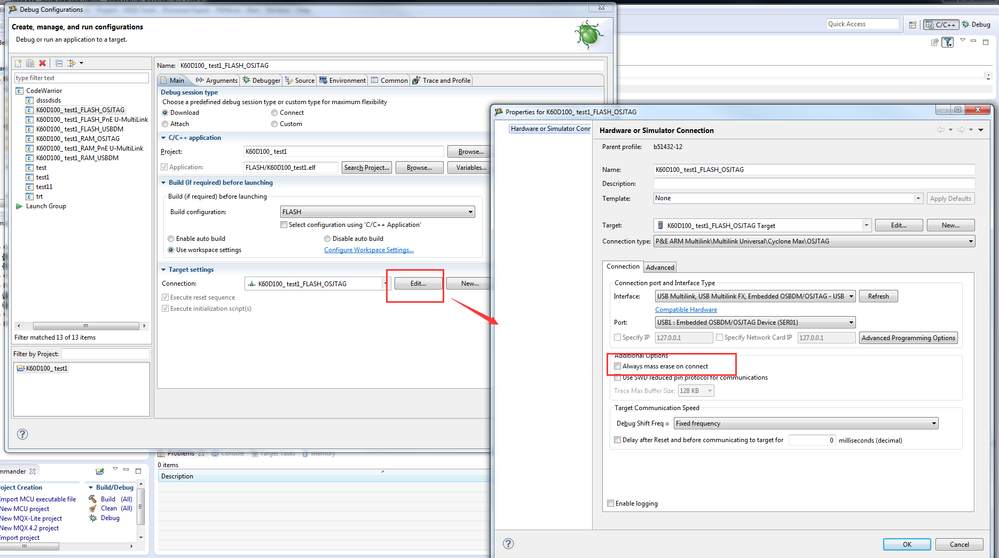Image resolution: width=999 pixels, height=558 pixels.
Task: Open the filter launch configurations icon
Action: [x=71, y=63]
